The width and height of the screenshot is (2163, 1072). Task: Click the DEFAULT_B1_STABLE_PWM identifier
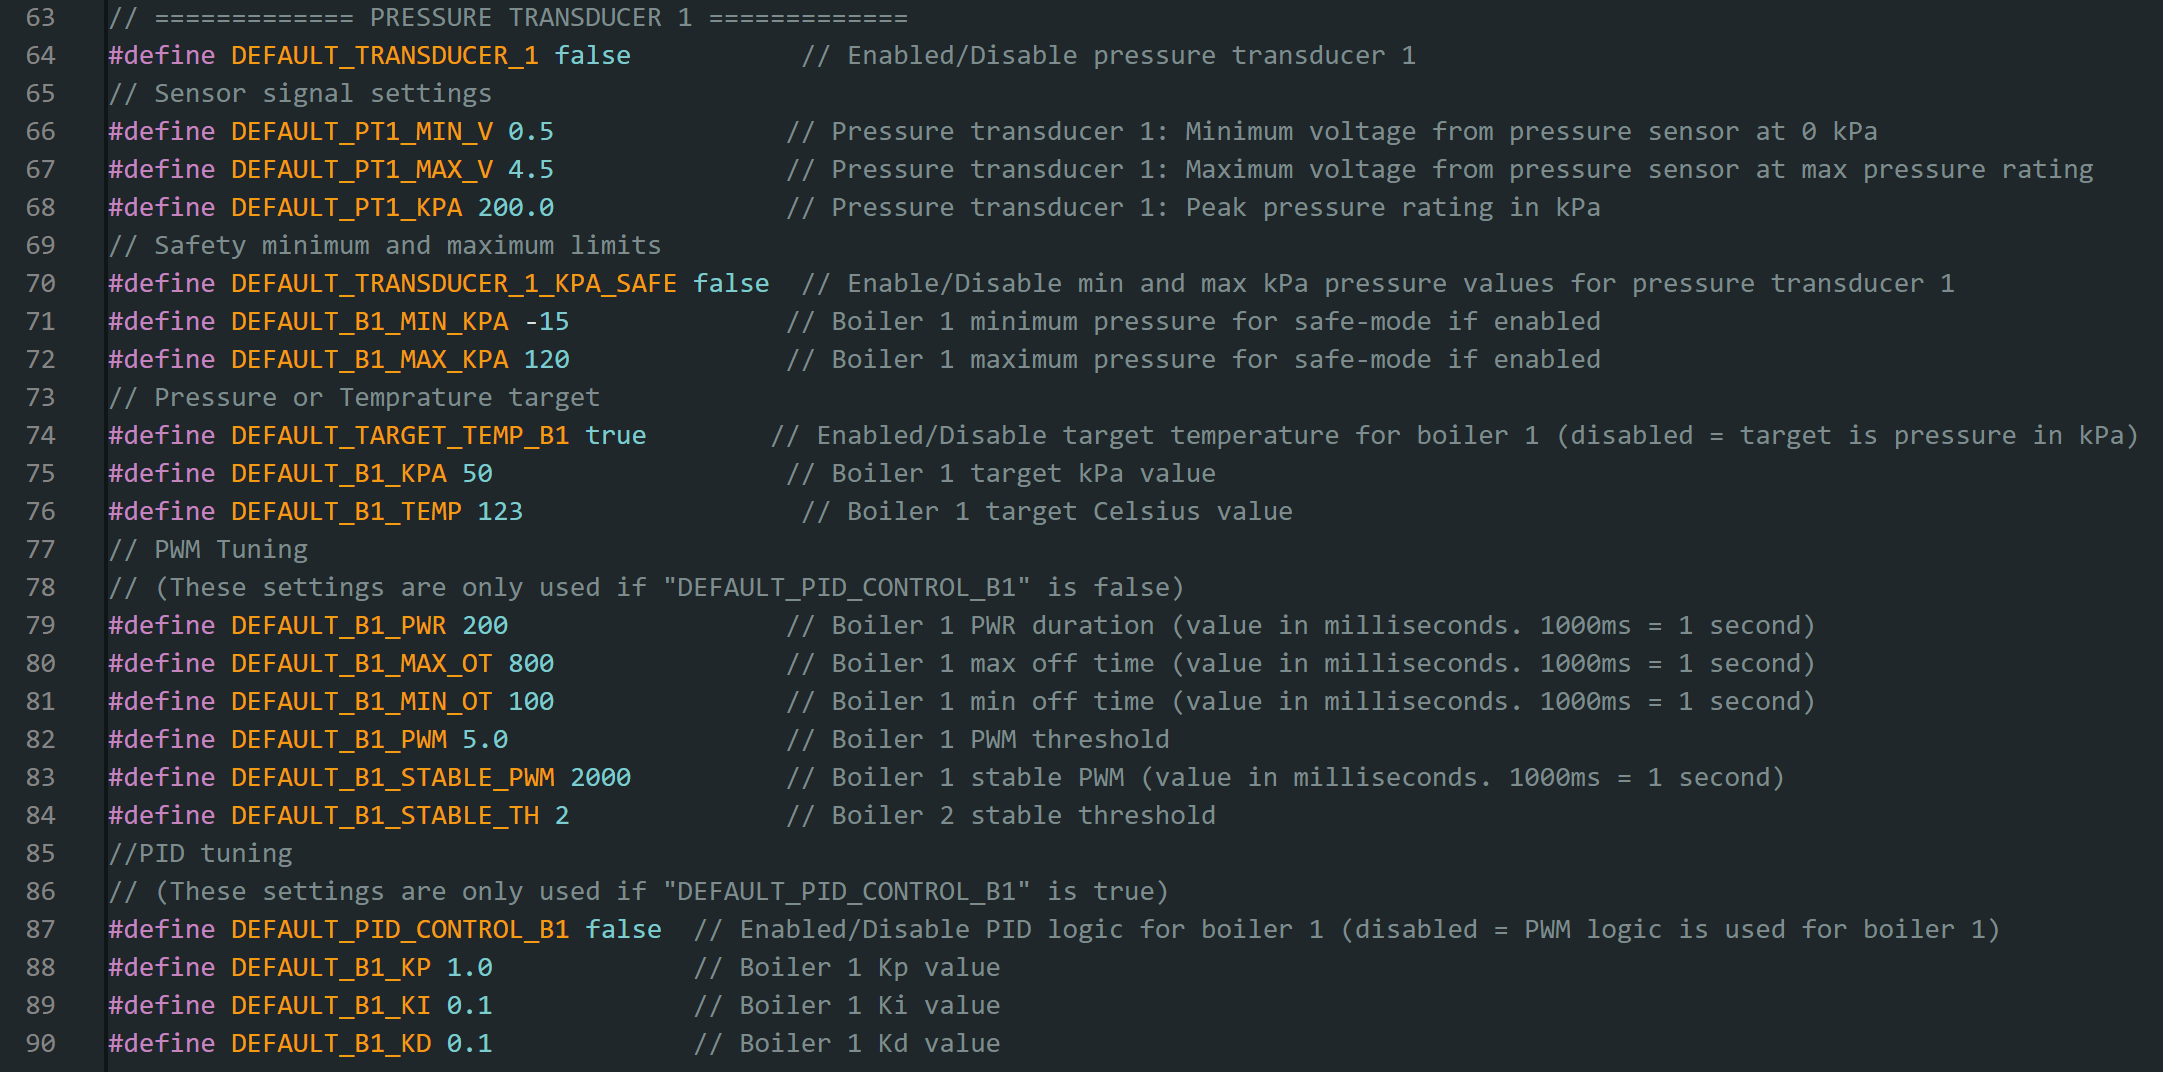(393, 777)
